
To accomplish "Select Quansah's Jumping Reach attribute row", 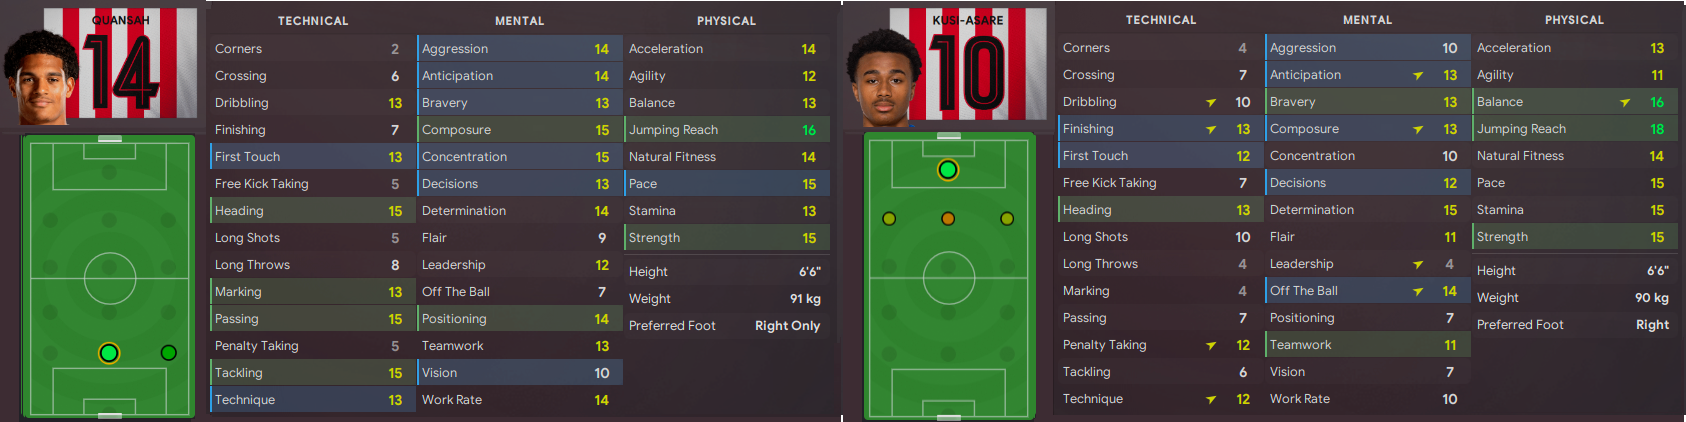I will (x=726, y=130).
